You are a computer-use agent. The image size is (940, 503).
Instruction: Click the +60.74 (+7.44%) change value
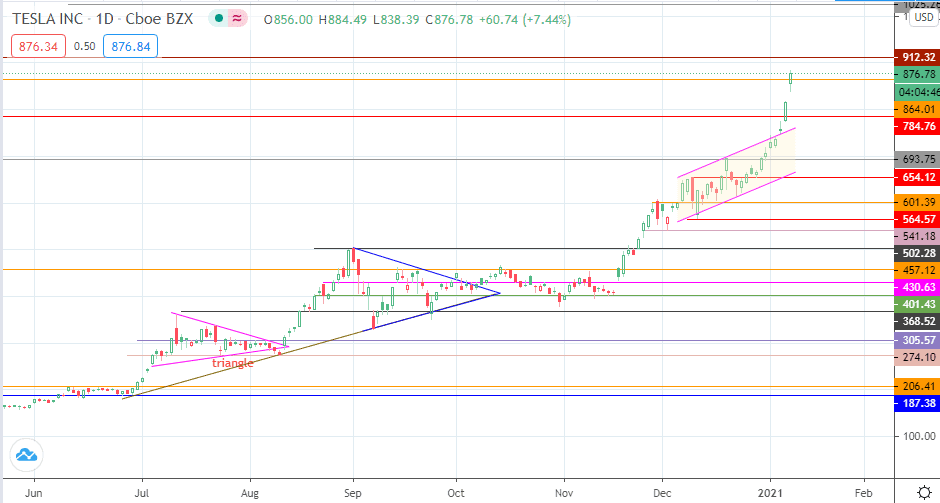(x=525, y=20)
